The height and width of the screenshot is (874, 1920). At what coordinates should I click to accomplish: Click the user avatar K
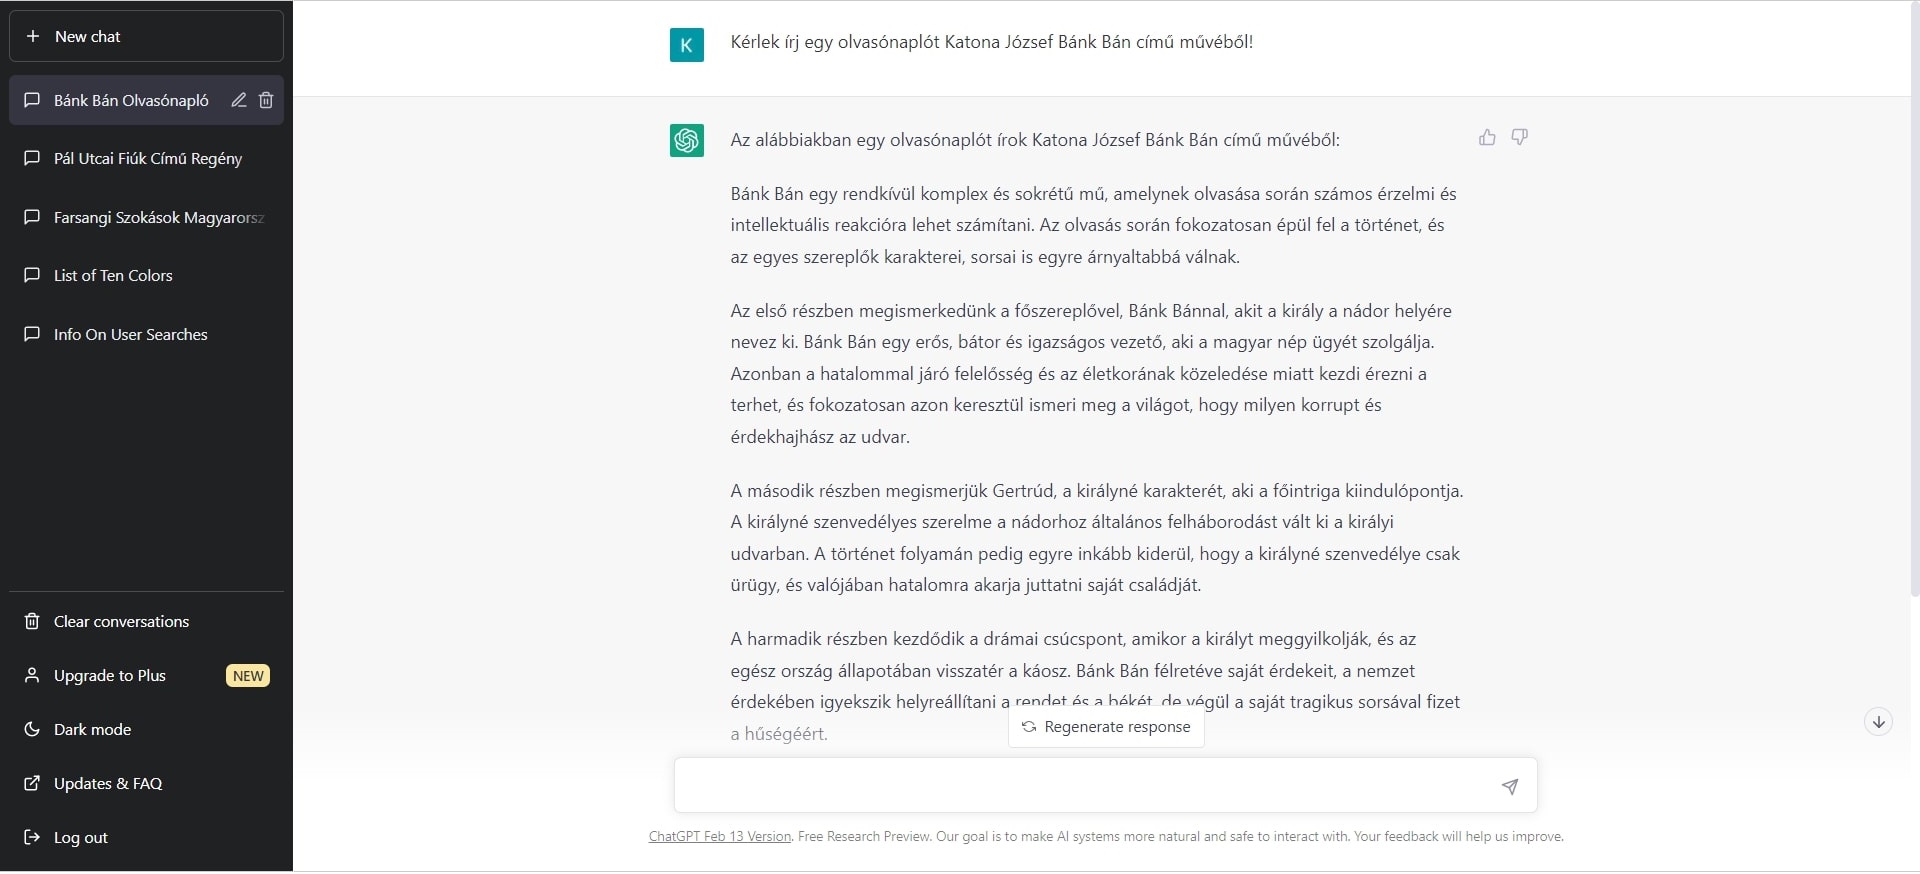687,45
